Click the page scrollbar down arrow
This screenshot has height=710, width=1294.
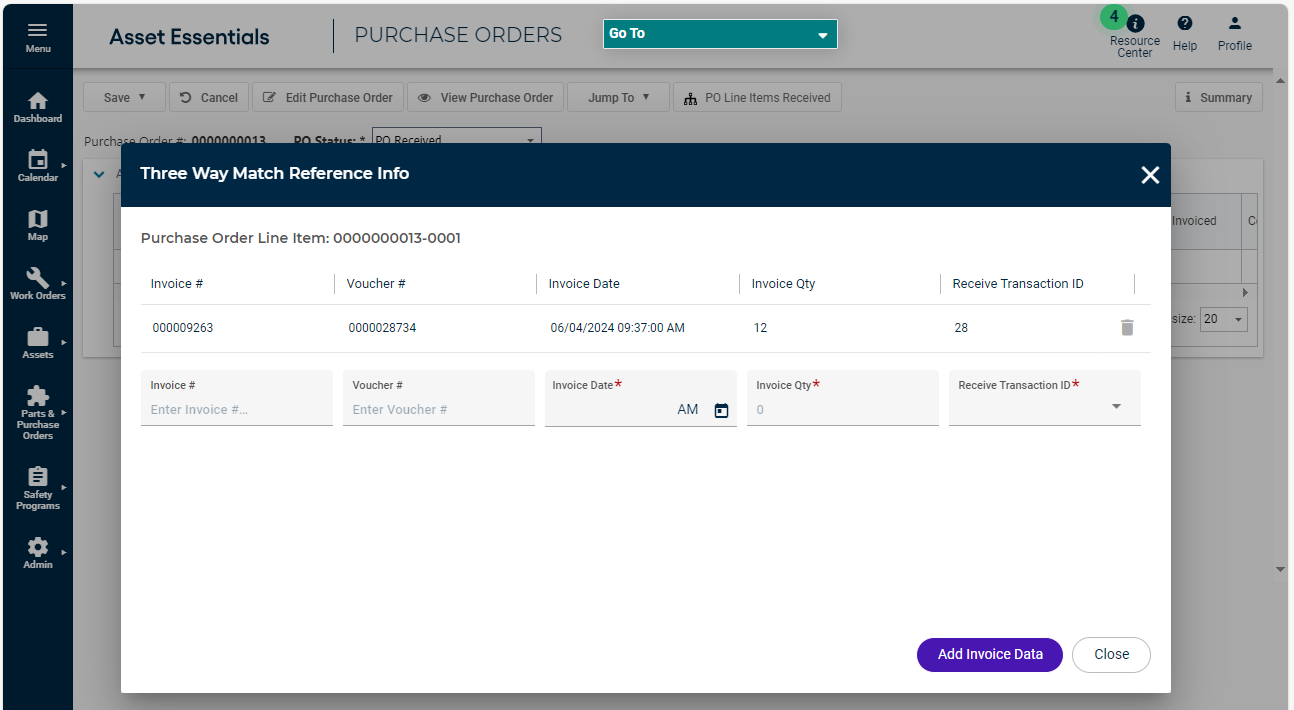[1281, 569]
